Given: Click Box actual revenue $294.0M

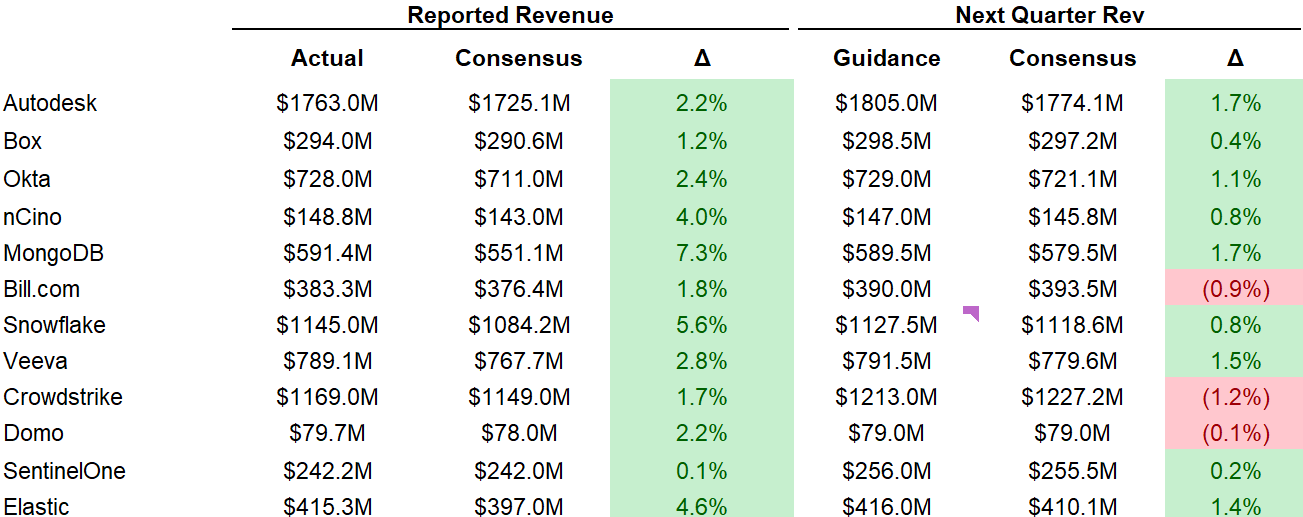Looking at the screenshot, I should [x=327, y=141].
